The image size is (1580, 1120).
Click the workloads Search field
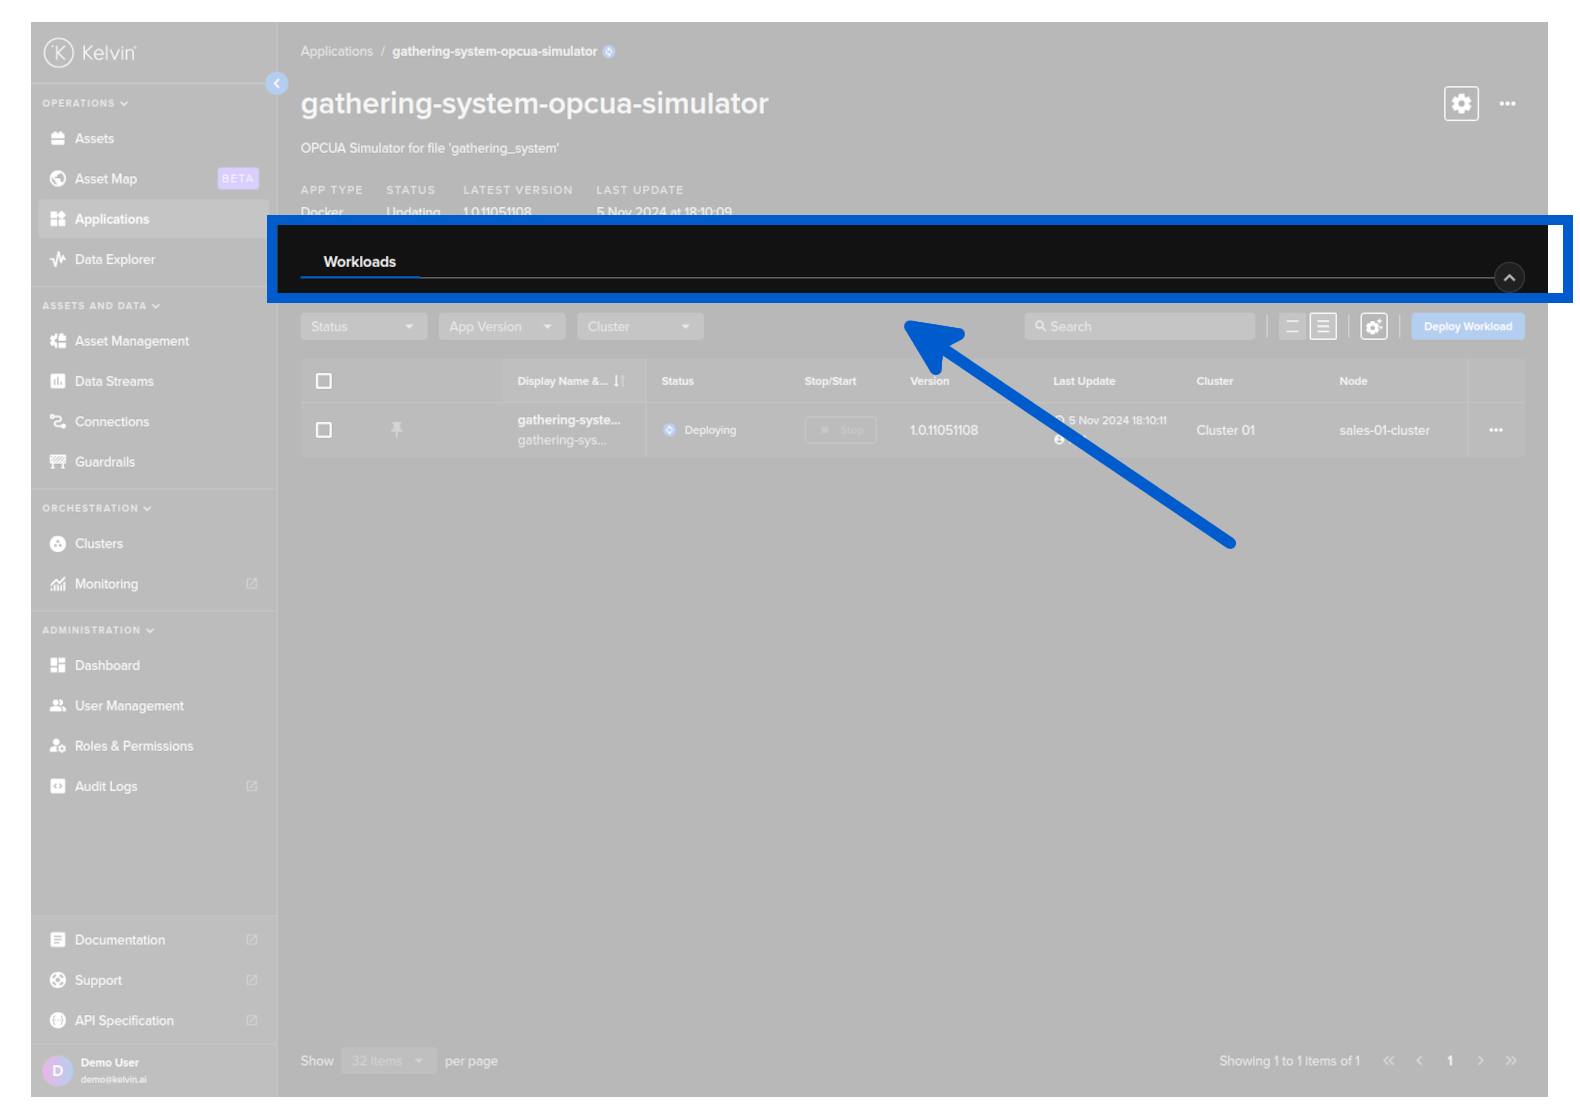1140,327
